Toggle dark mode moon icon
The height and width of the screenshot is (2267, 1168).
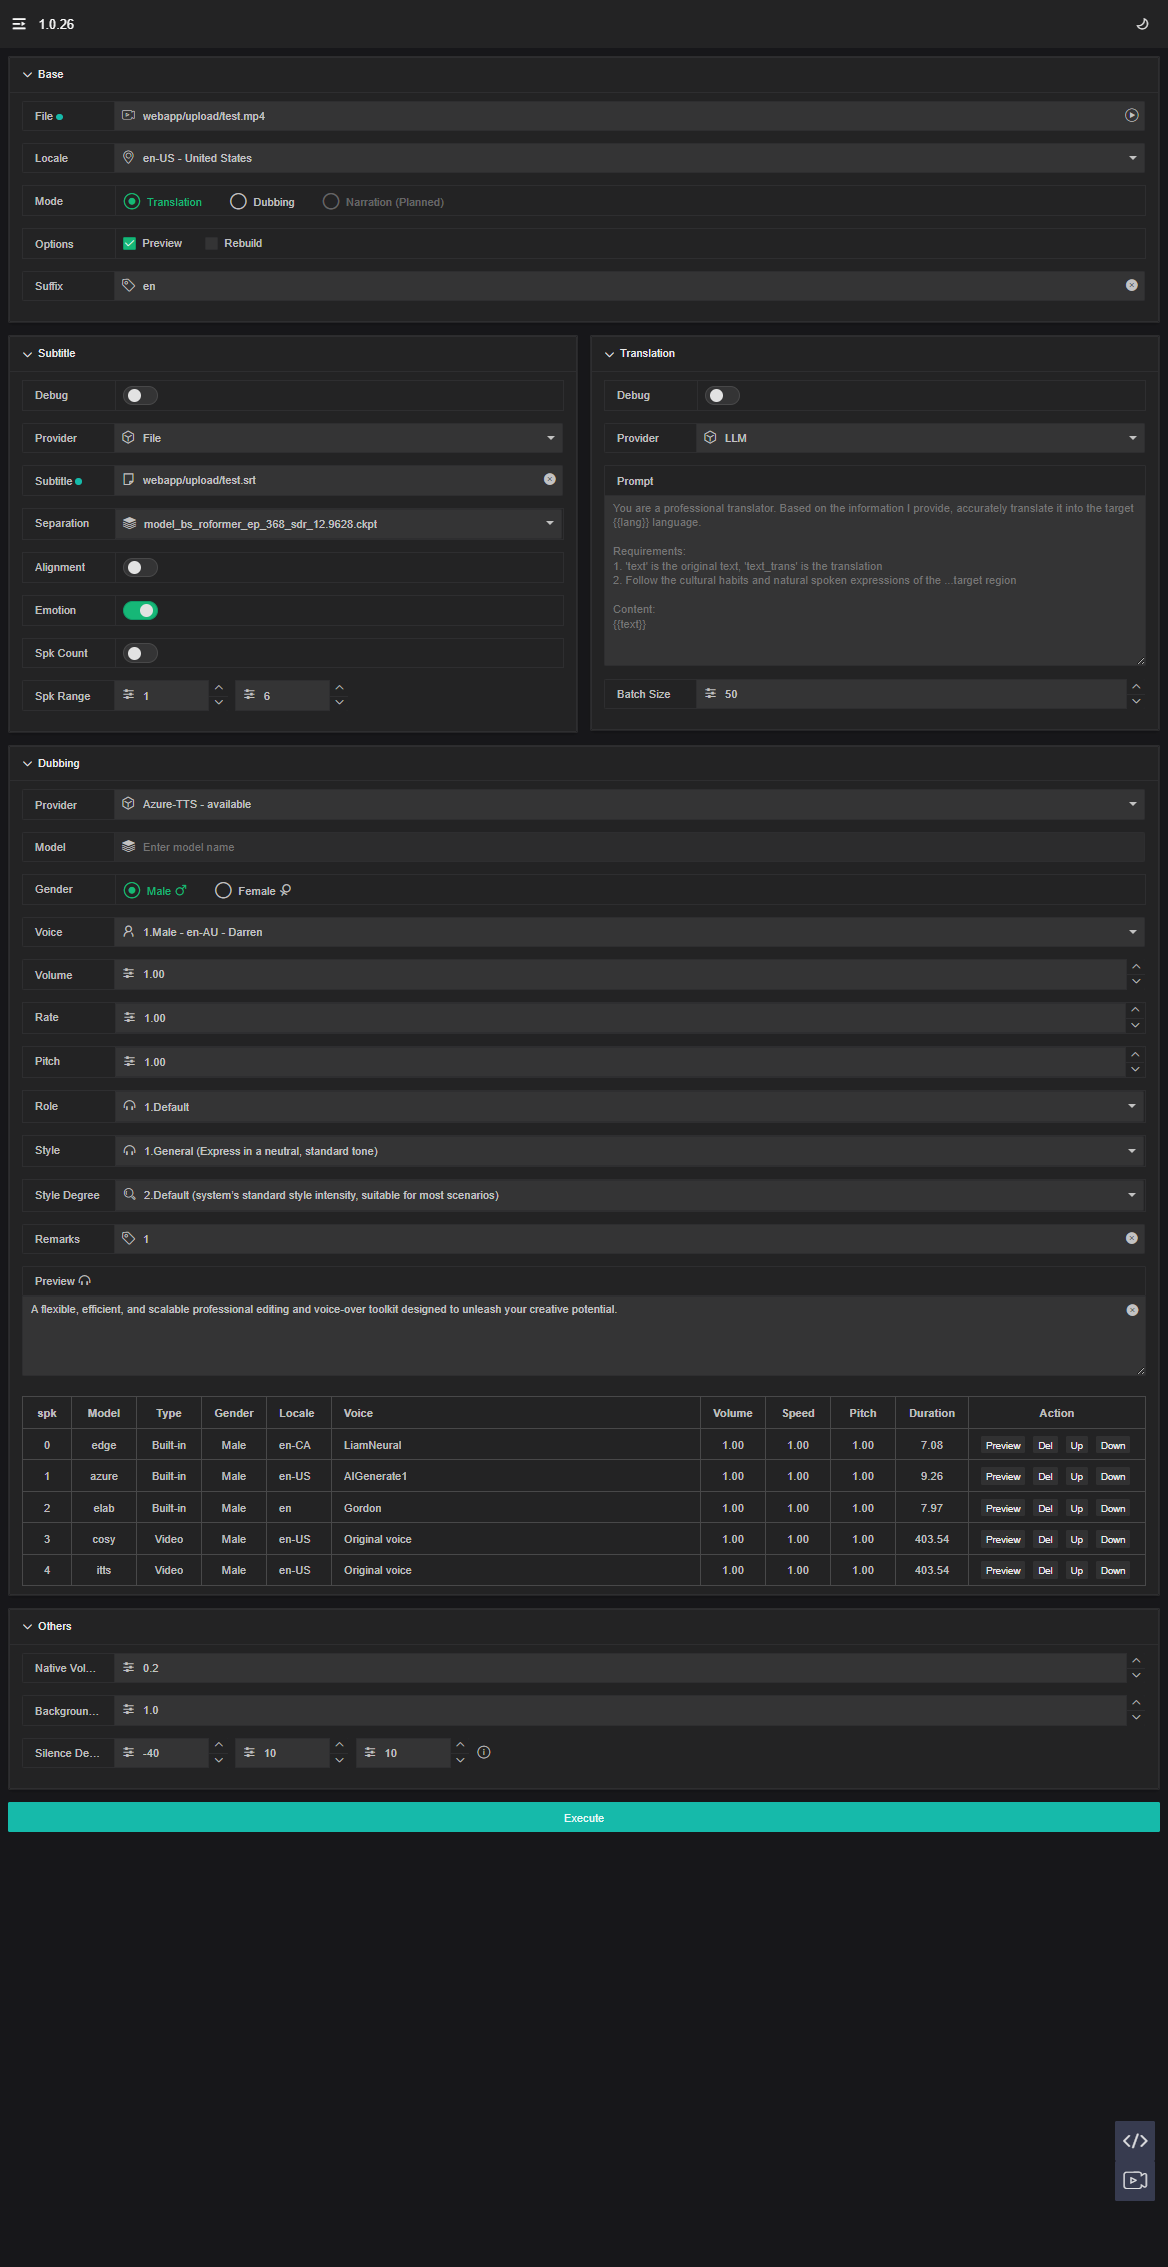point(1142,24)
